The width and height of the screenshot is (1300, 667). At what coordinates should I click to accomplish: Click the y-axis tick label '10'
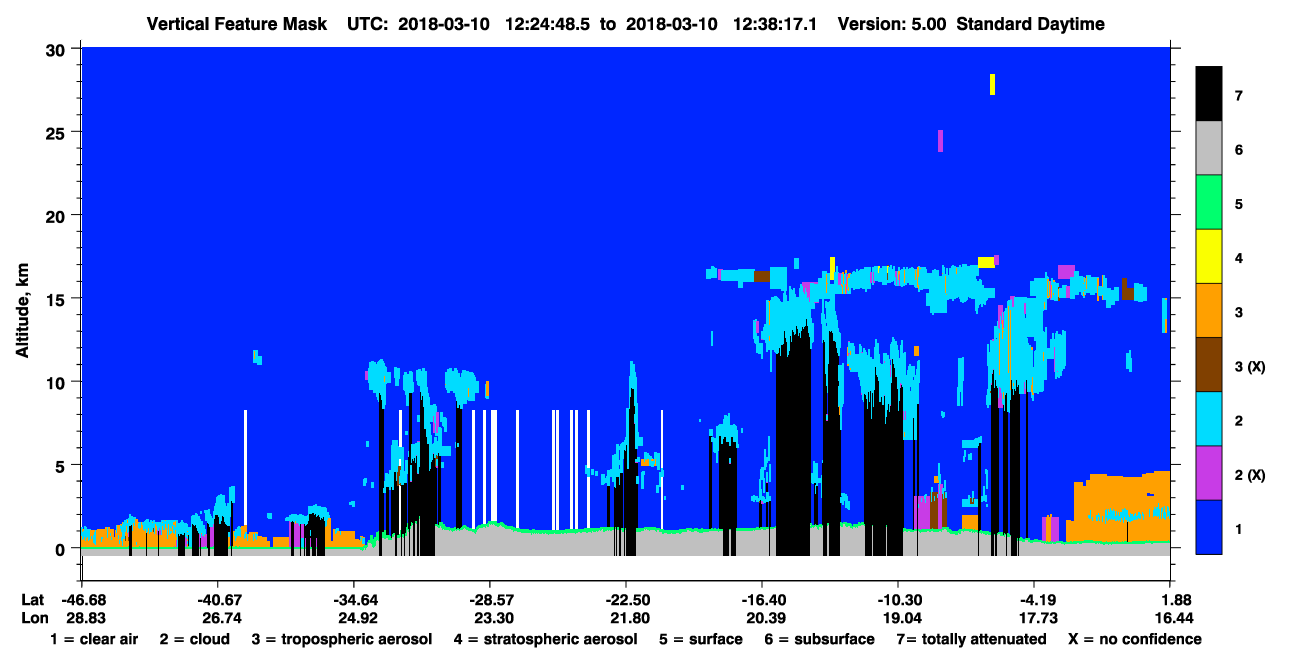58,382
